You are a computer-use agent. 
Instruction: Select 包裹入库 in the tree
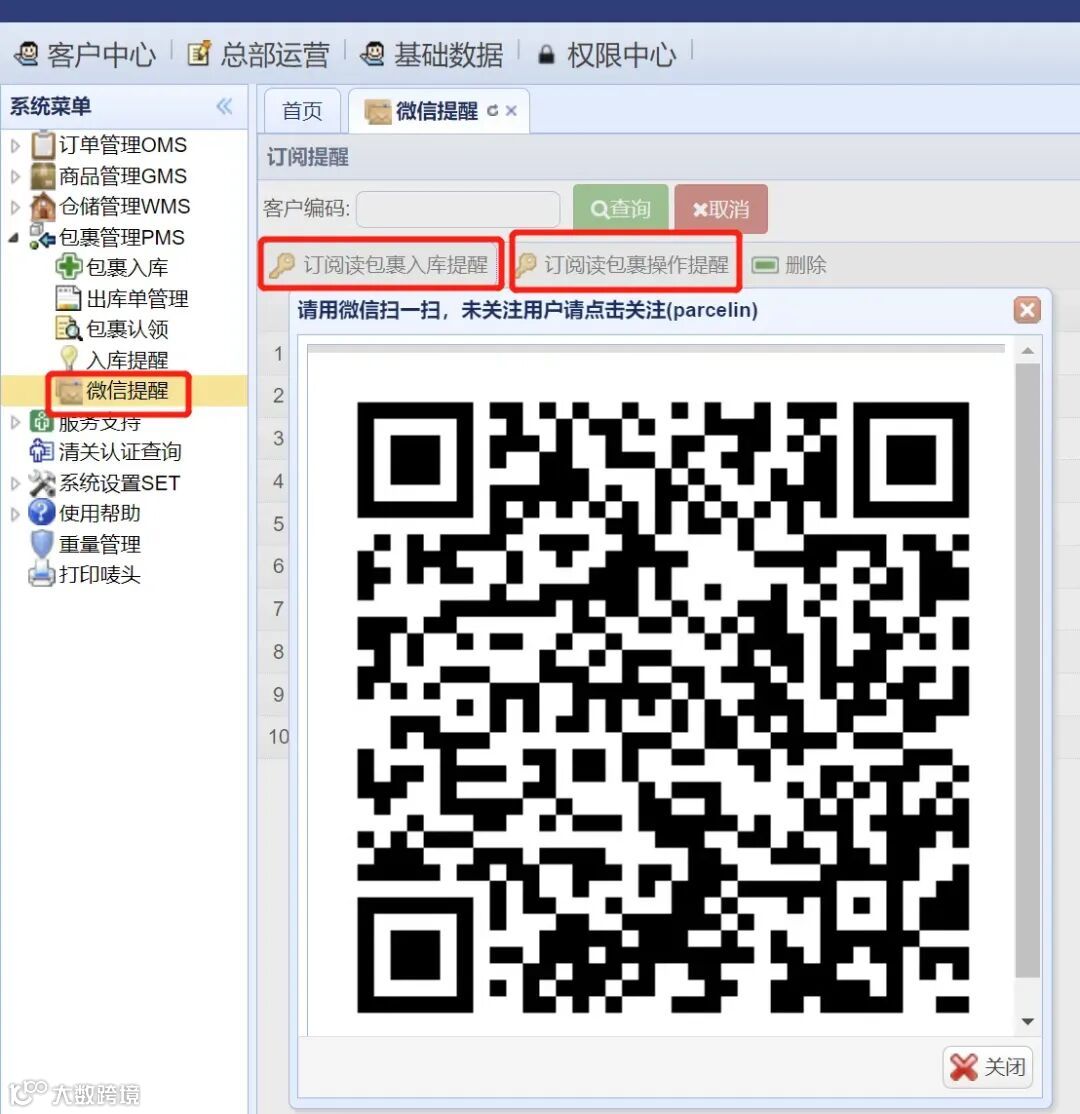coord(127,268)
